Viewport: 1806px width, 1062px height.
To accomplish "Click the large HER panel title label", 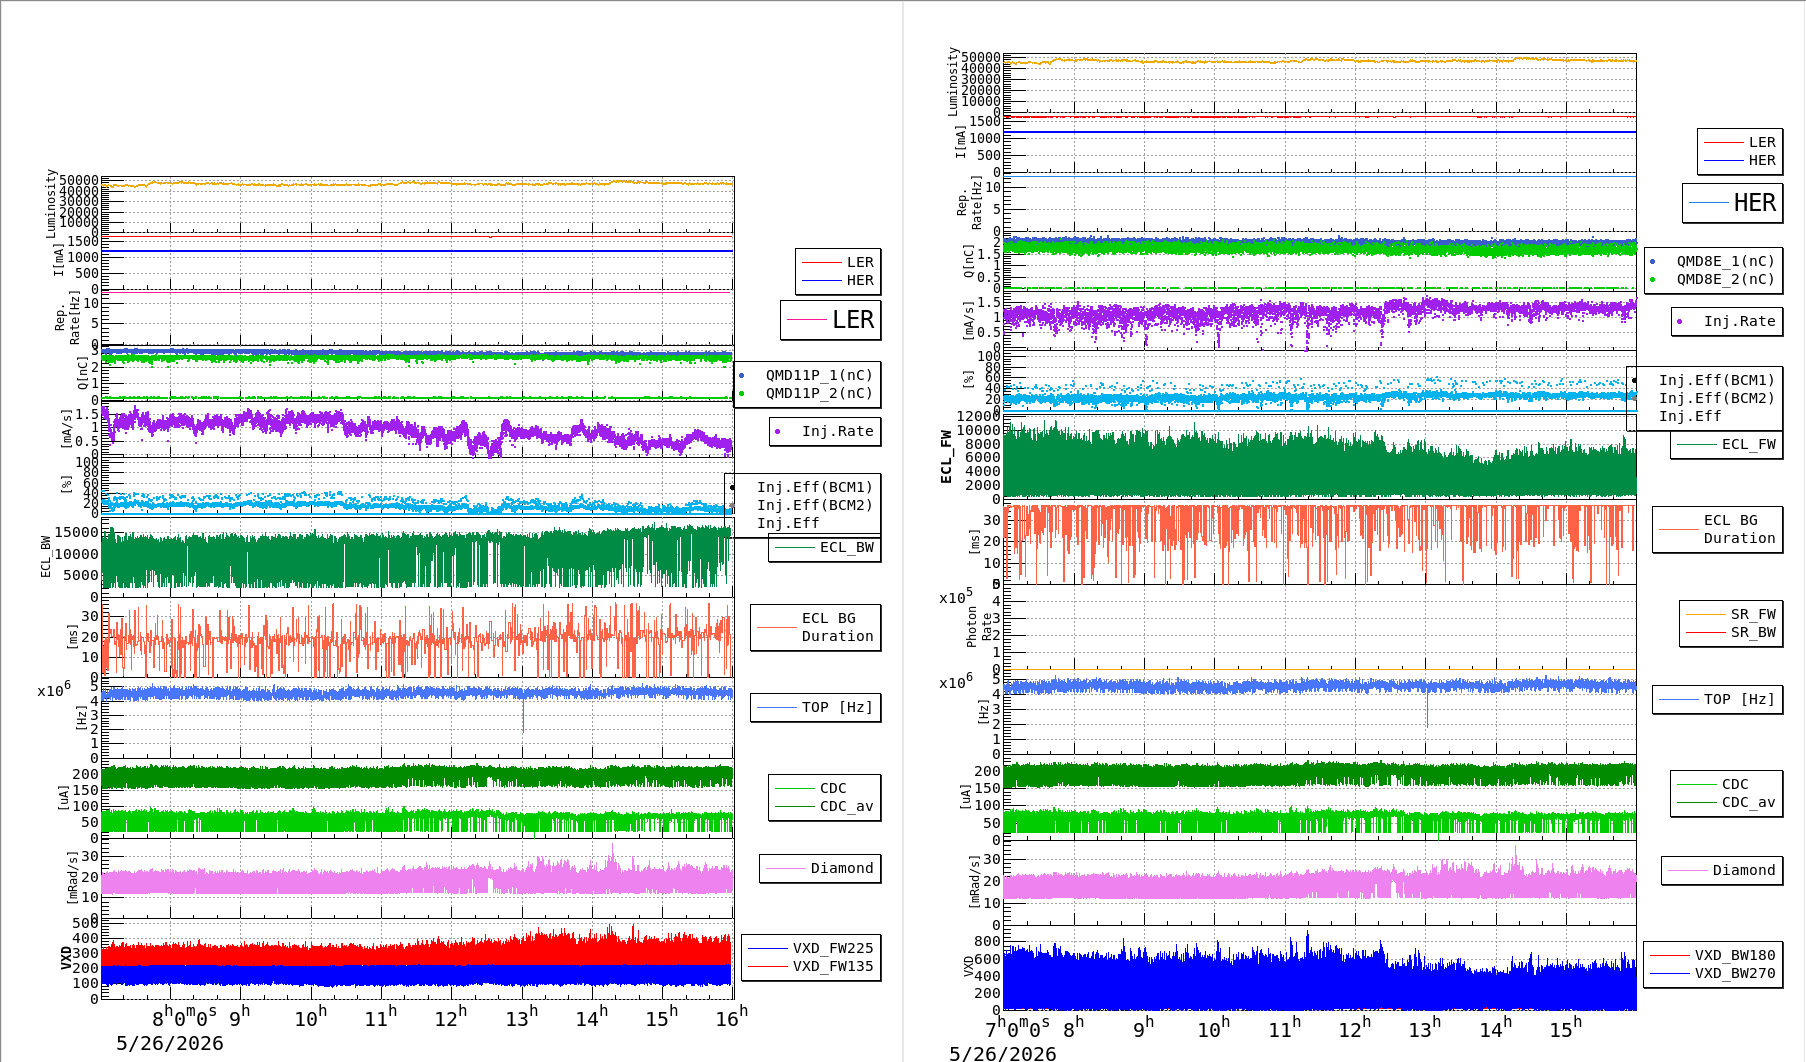I will (1755, 203).
